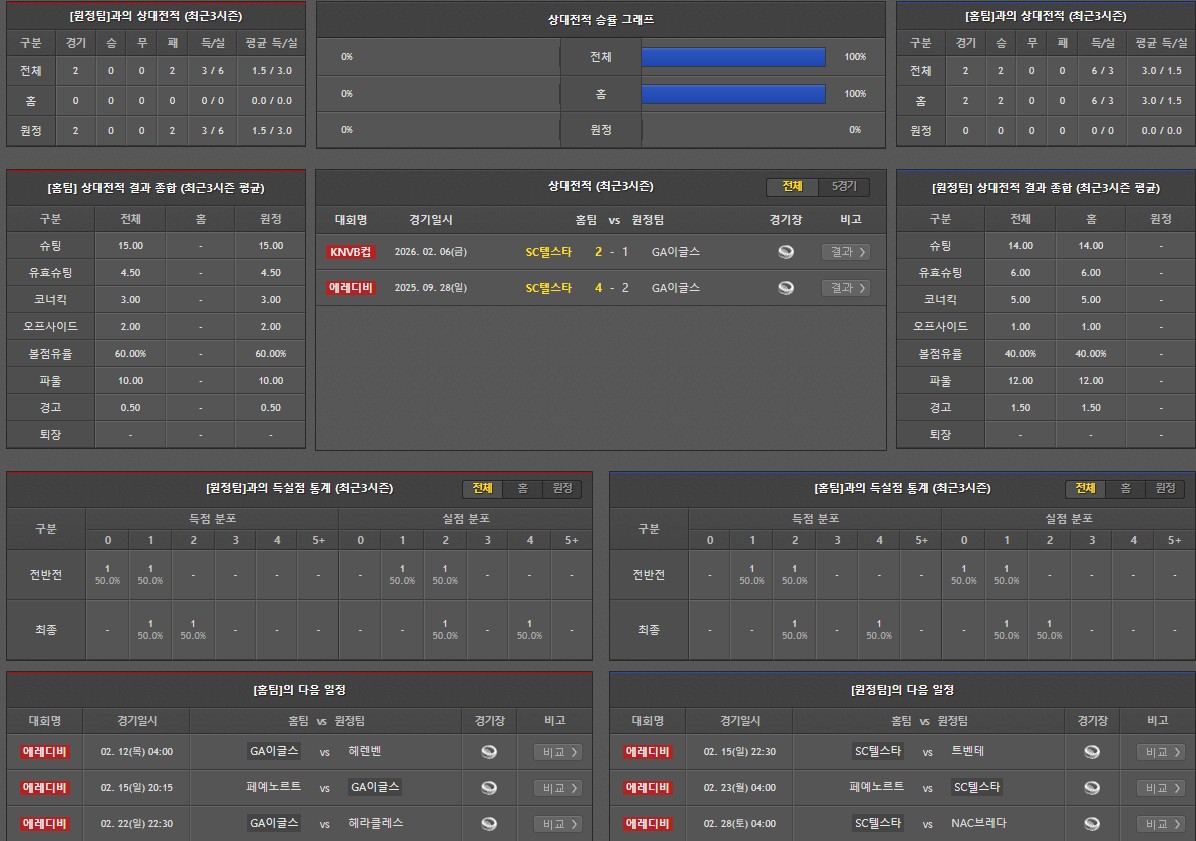
Task: Select 전체 tab in head-to-head record panel
Action: 792,187
